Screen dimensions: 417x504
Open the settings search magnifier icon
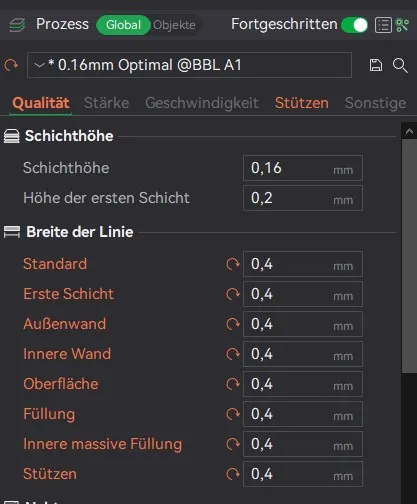[400, 65]
